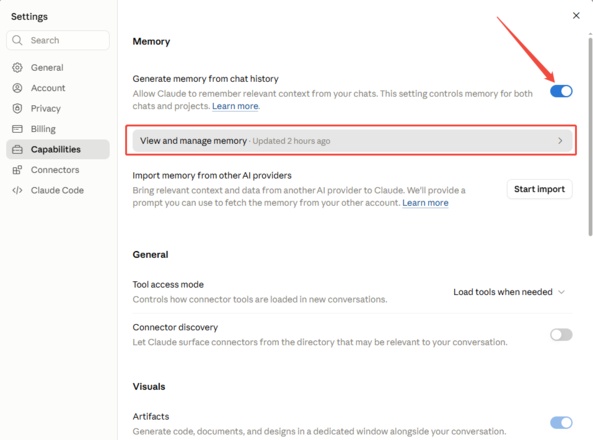Click the Settings title text
The width and height of the screenshot is (593, 440).
point(29,17)
